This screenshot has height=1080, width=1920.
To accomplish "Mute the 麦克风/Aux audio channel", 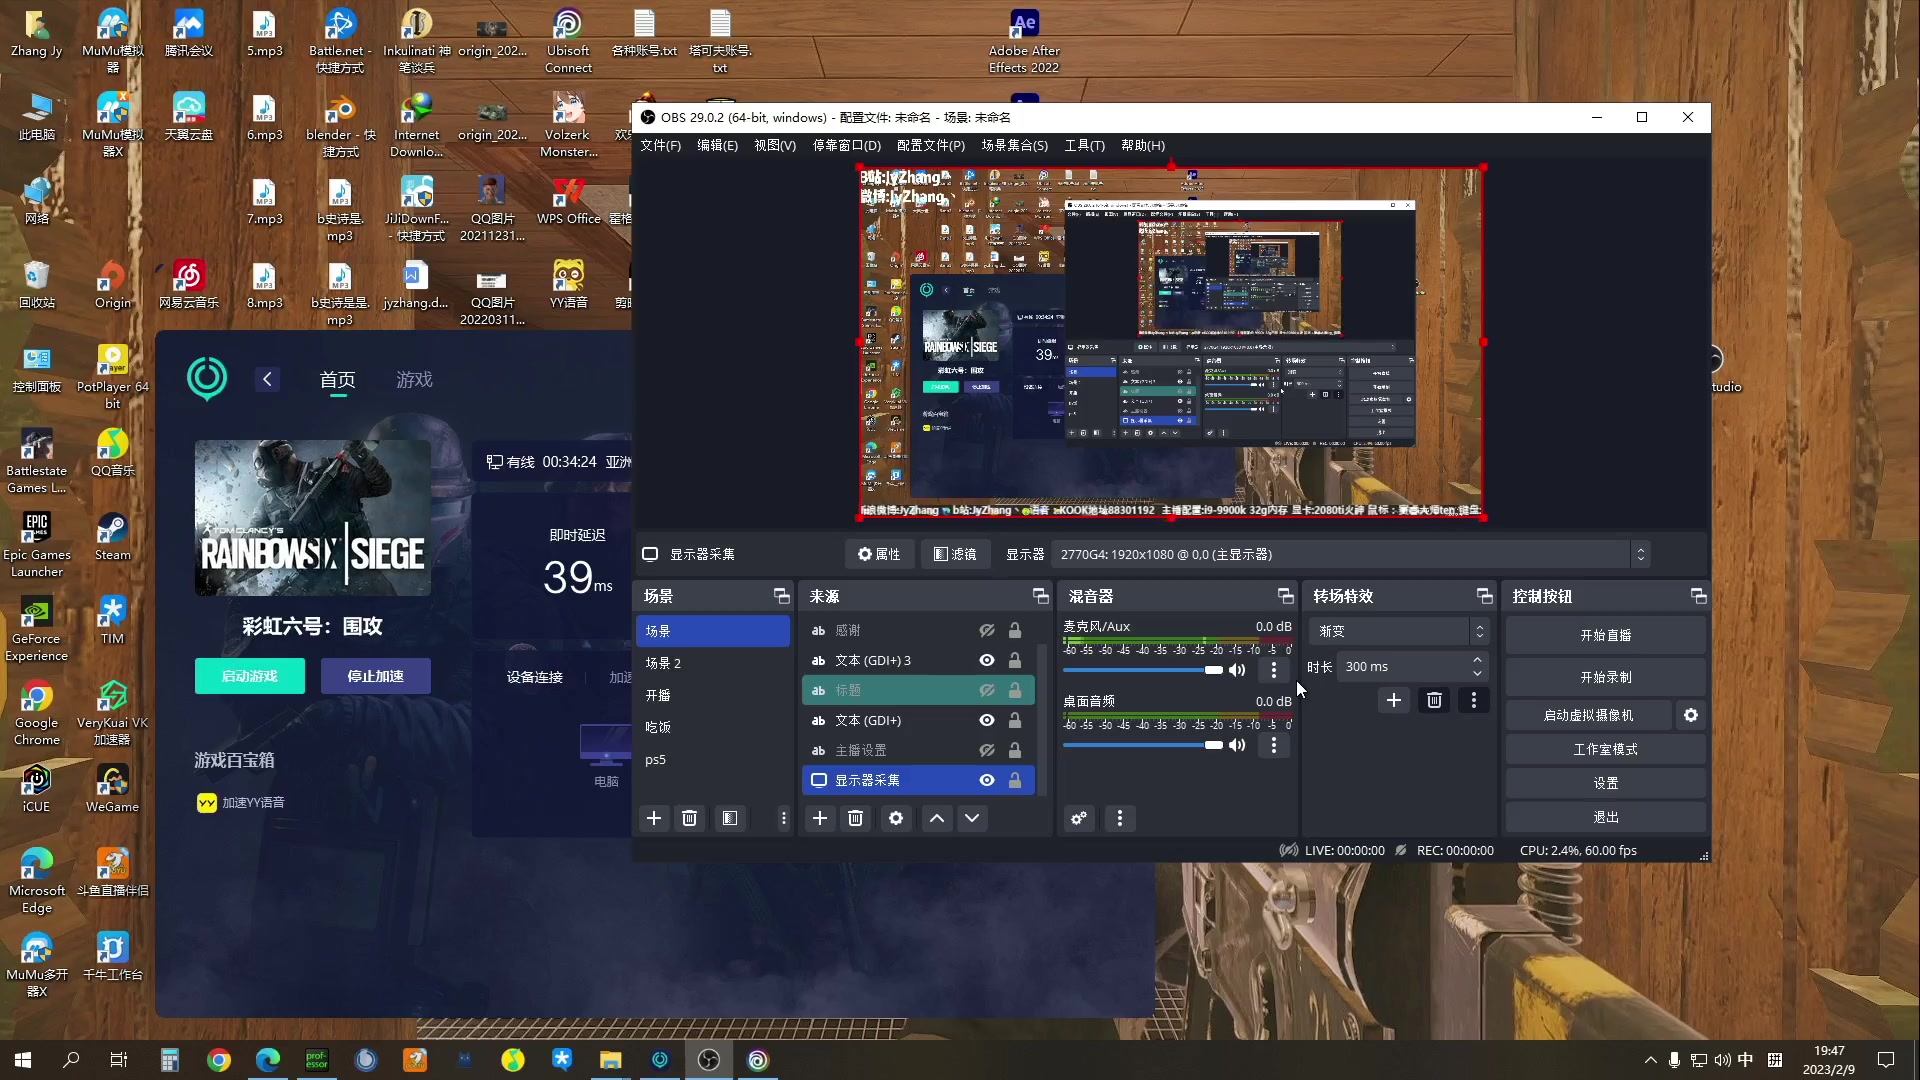I will [1238, 670].
